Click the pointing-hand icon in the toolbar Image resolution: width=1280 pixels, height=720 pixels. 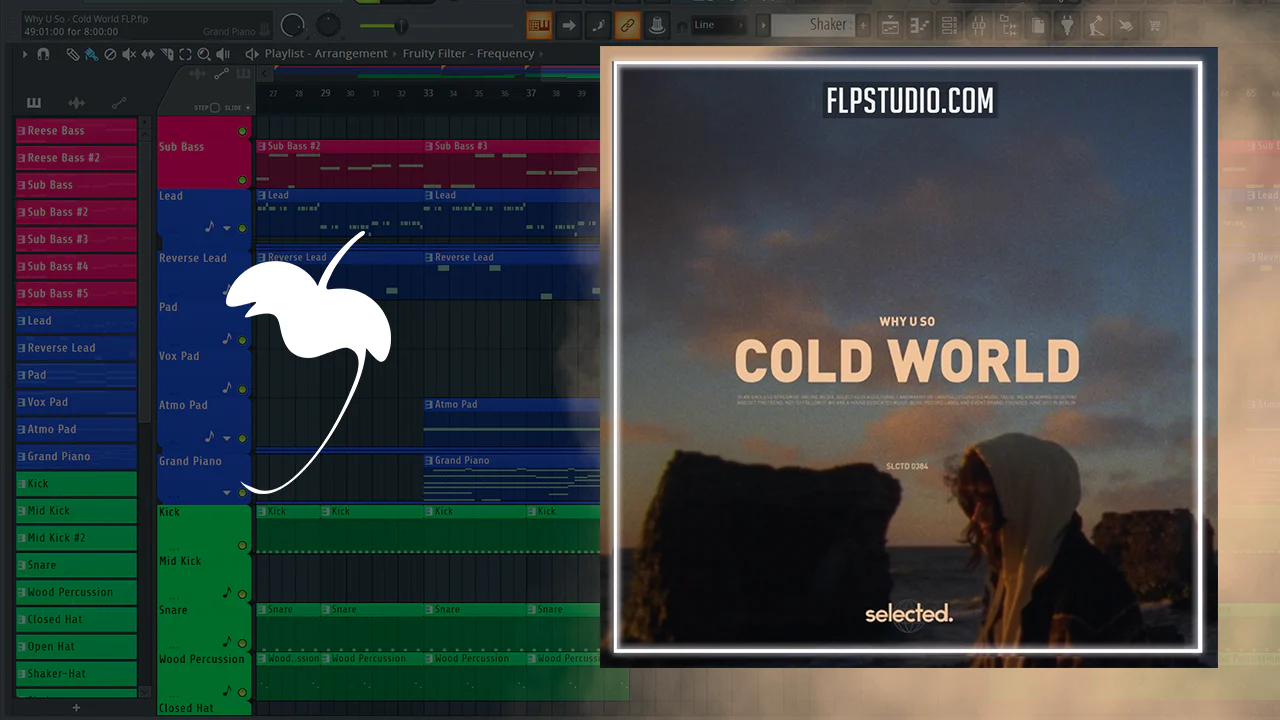click(x=1127, y=25)
